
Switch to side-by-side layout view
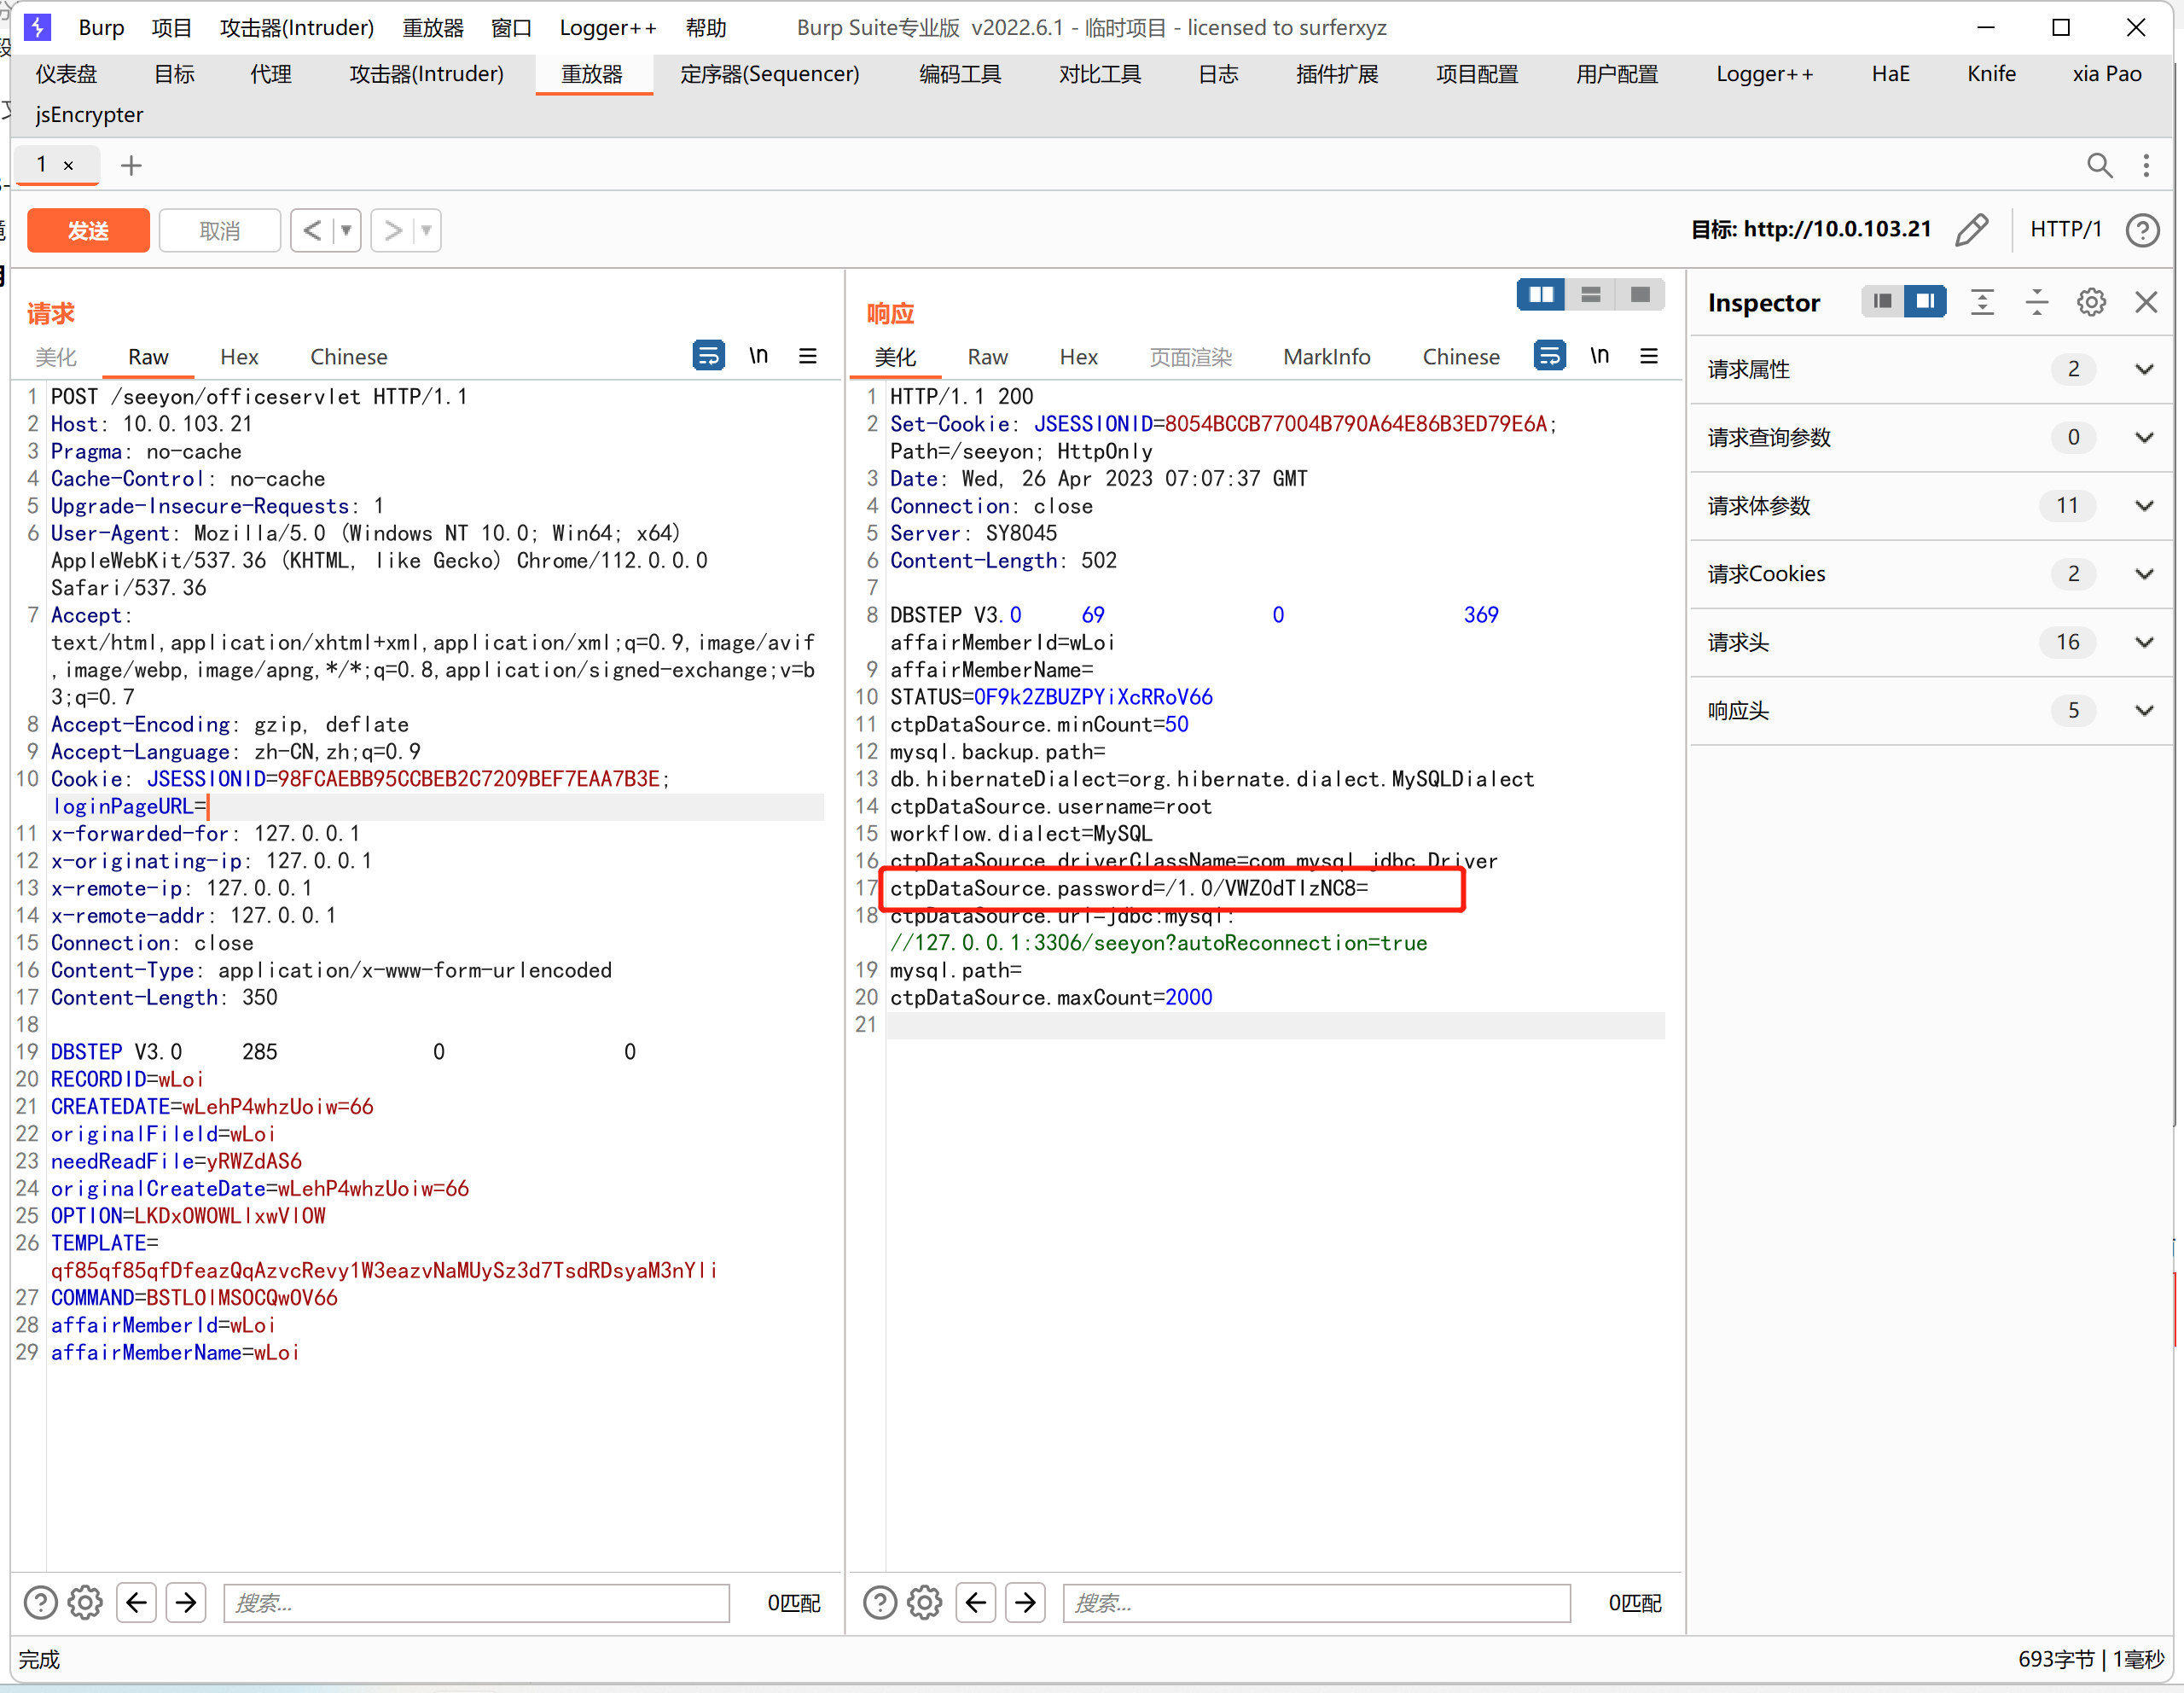point(1541,295)
